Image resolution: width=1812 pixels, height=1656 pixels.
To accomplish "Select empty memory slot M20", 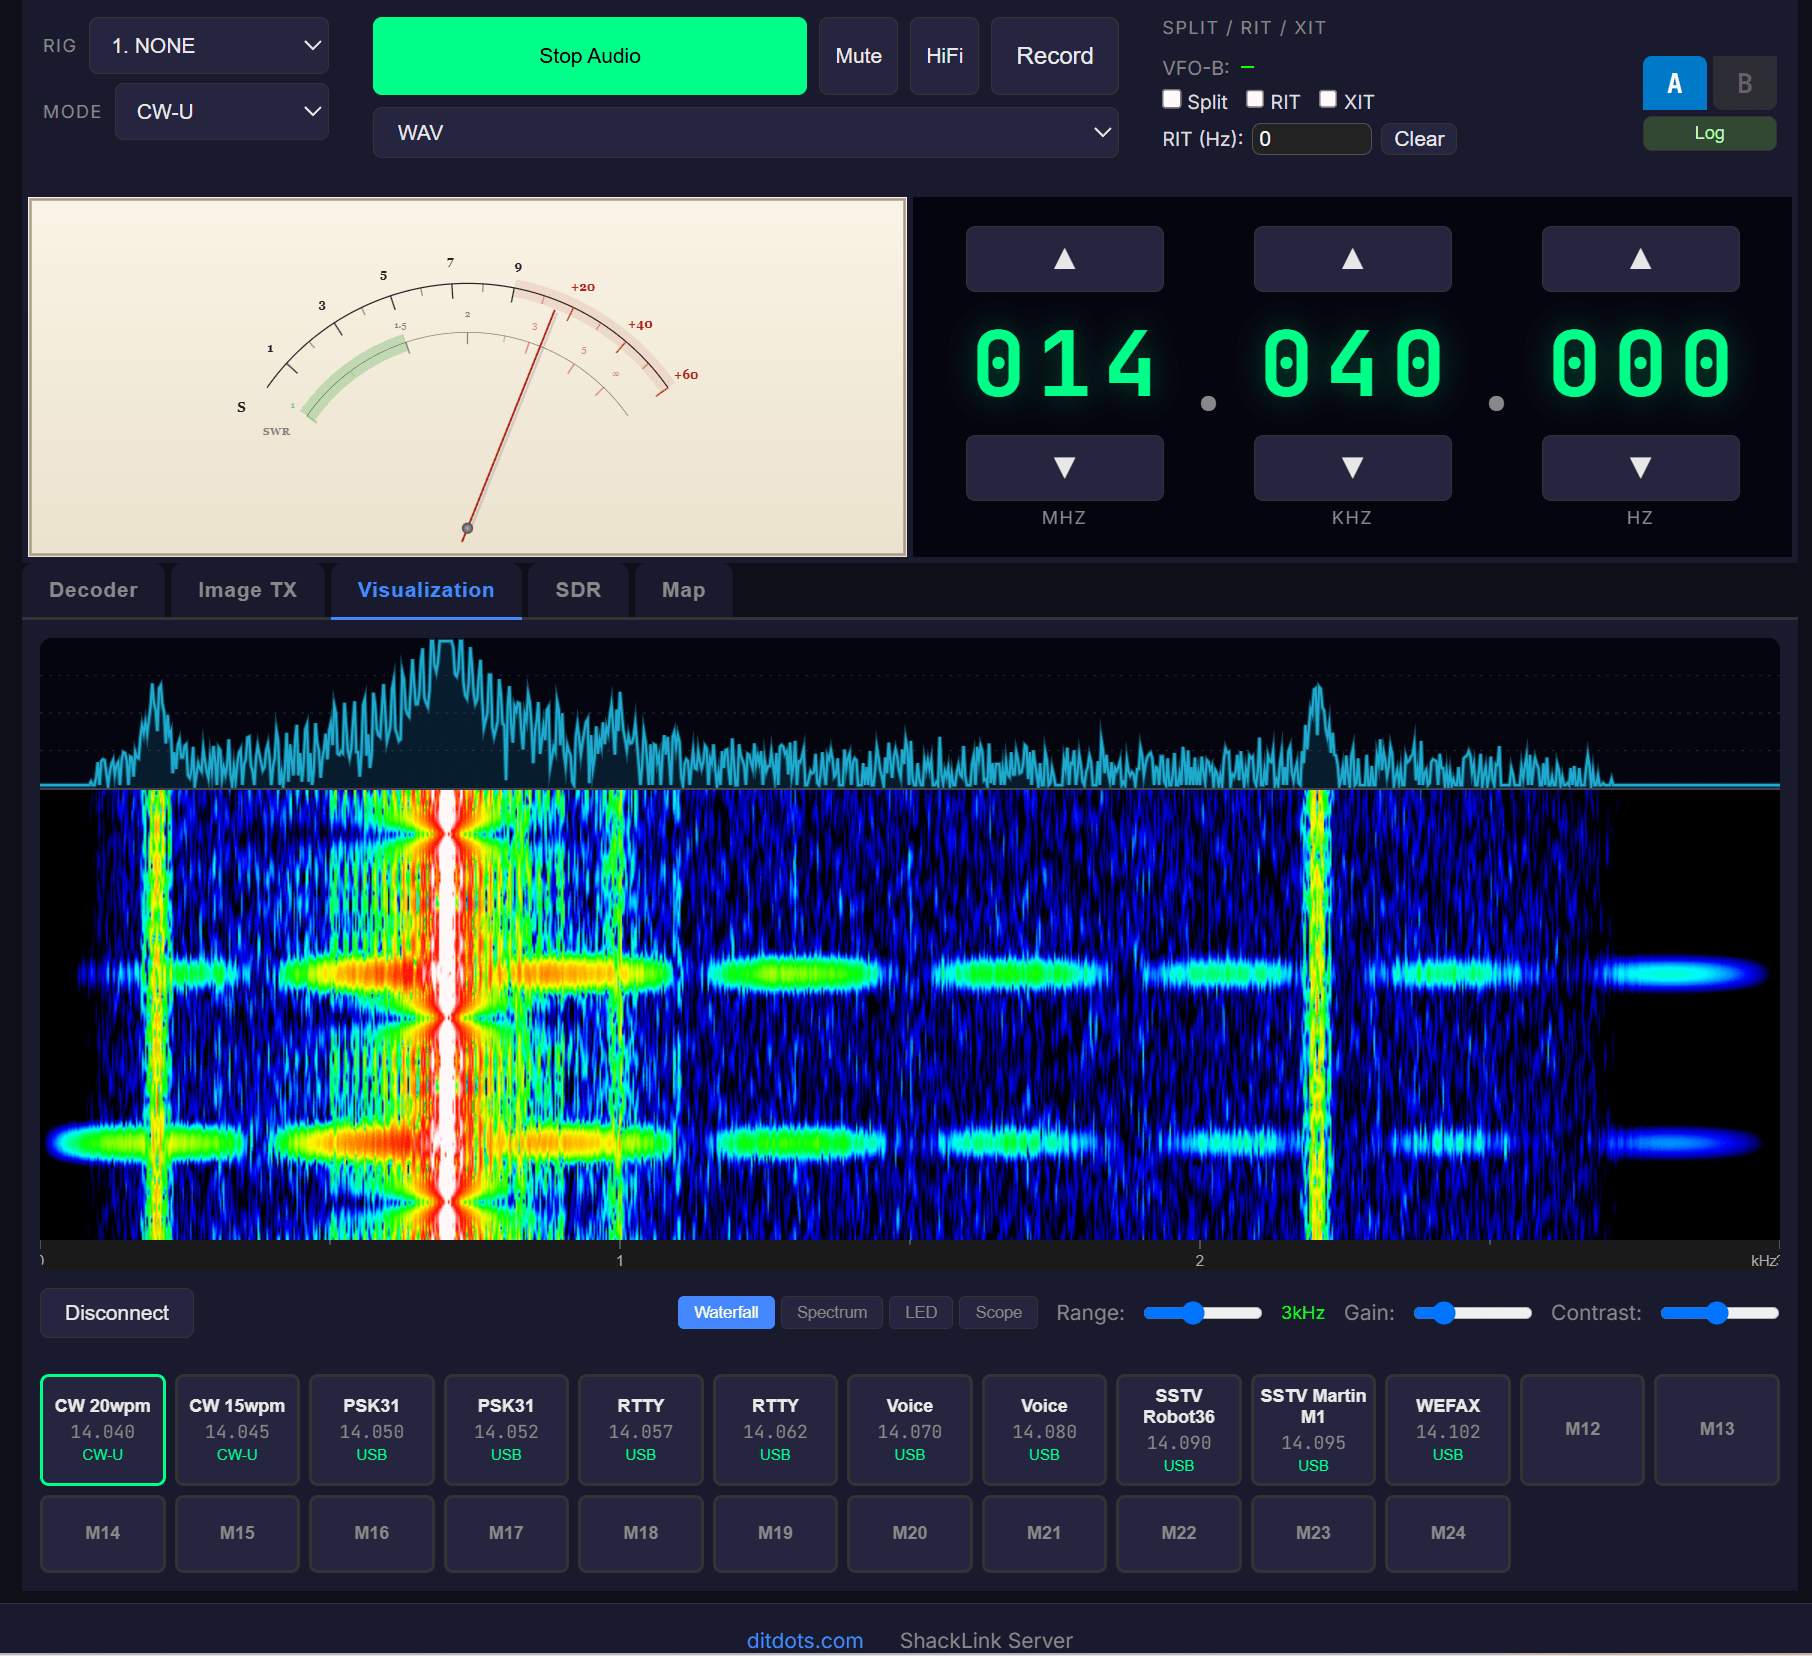I will [909, 1533].
